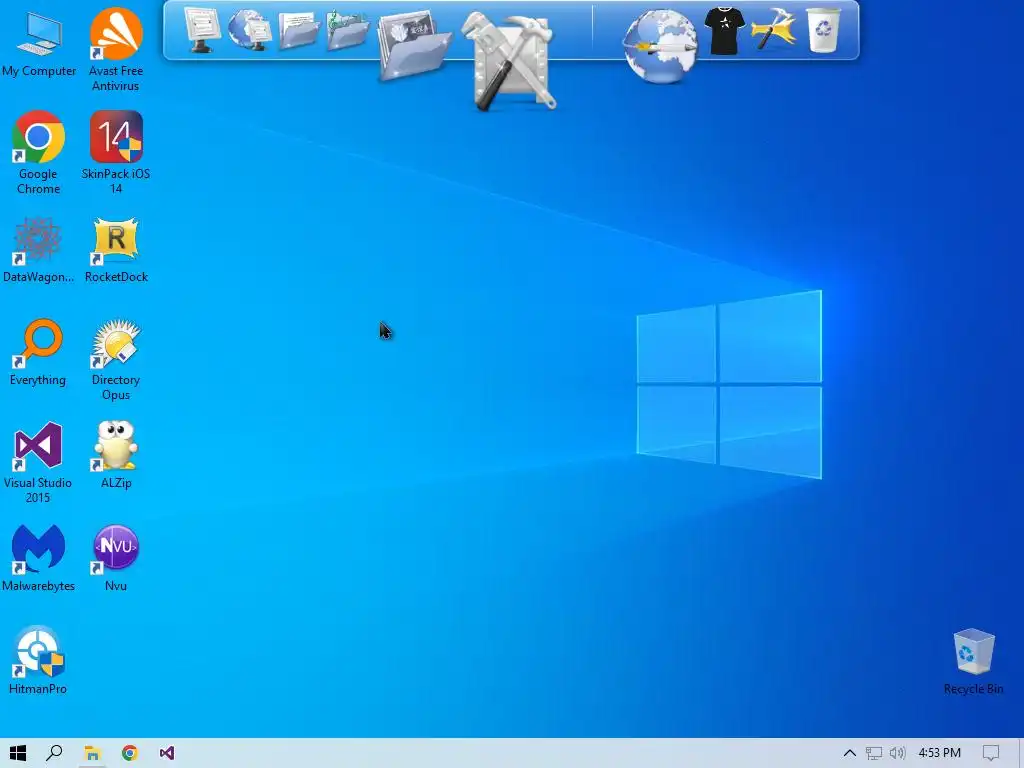Select the Malwarebytes desktop shortcut
This screenshot has width=1024, height=768.
coord(38,558)
